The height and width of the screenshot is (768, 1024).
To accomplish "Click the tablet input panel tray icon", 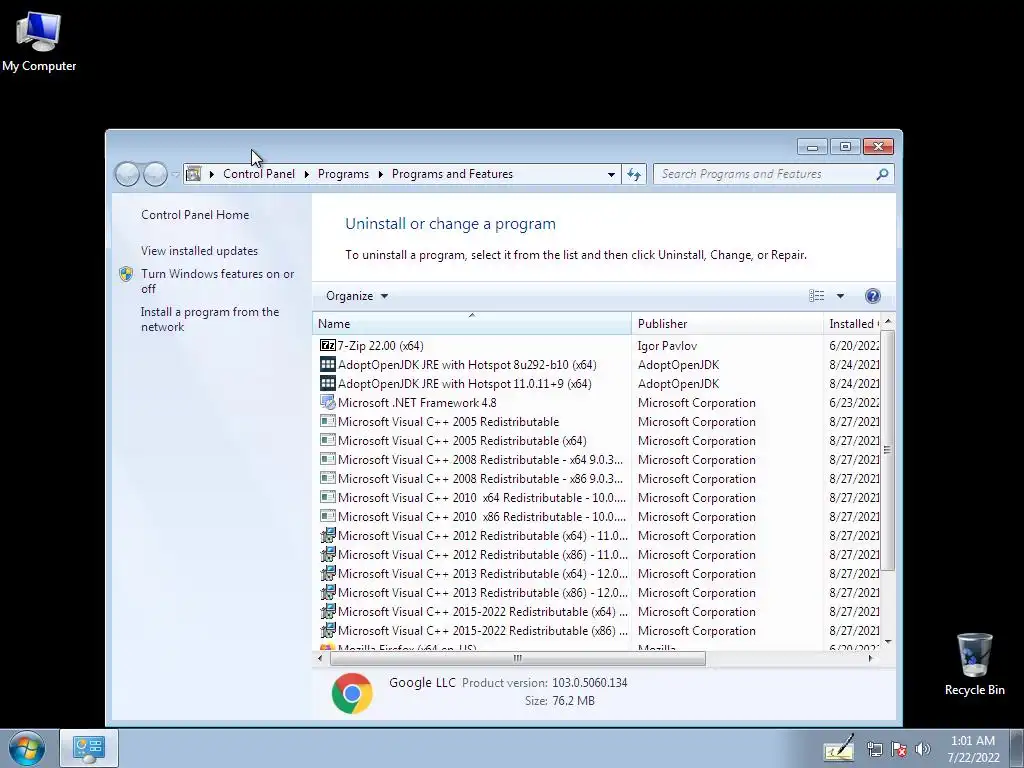I will pyautogui.click(x=839, y=748).
